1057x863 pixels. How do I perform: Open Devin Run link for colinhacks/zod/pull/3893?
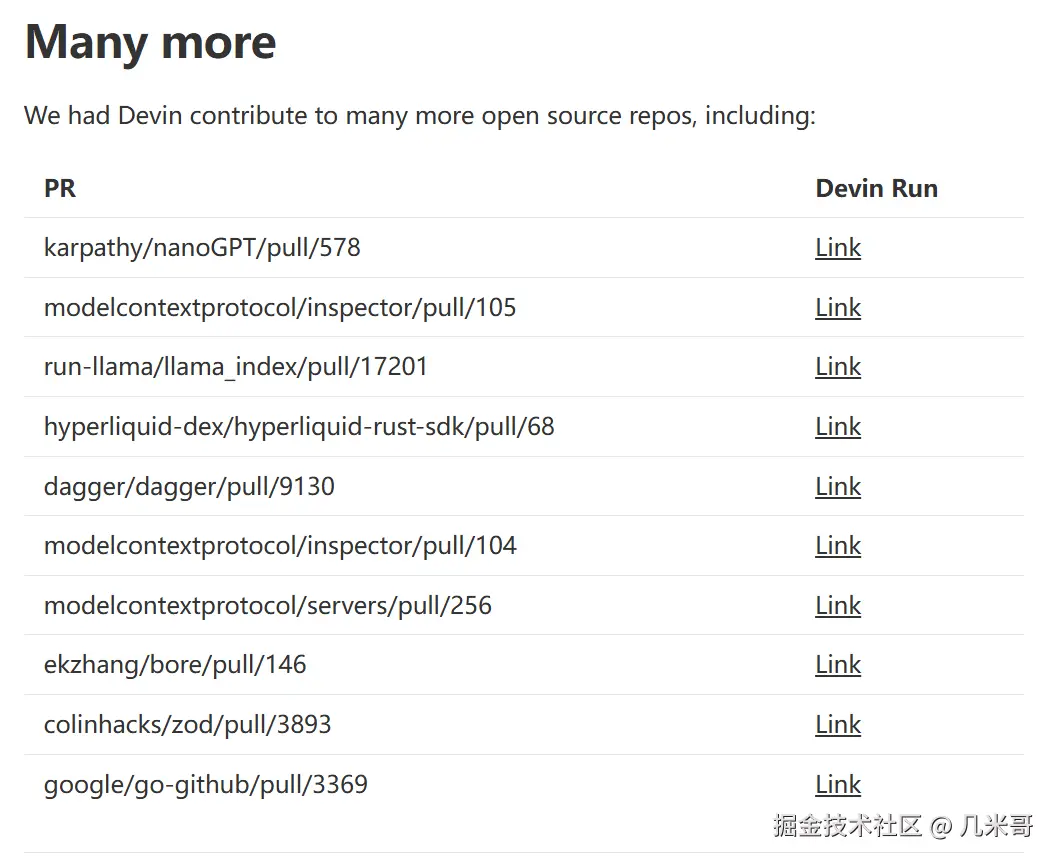[838, 725]
